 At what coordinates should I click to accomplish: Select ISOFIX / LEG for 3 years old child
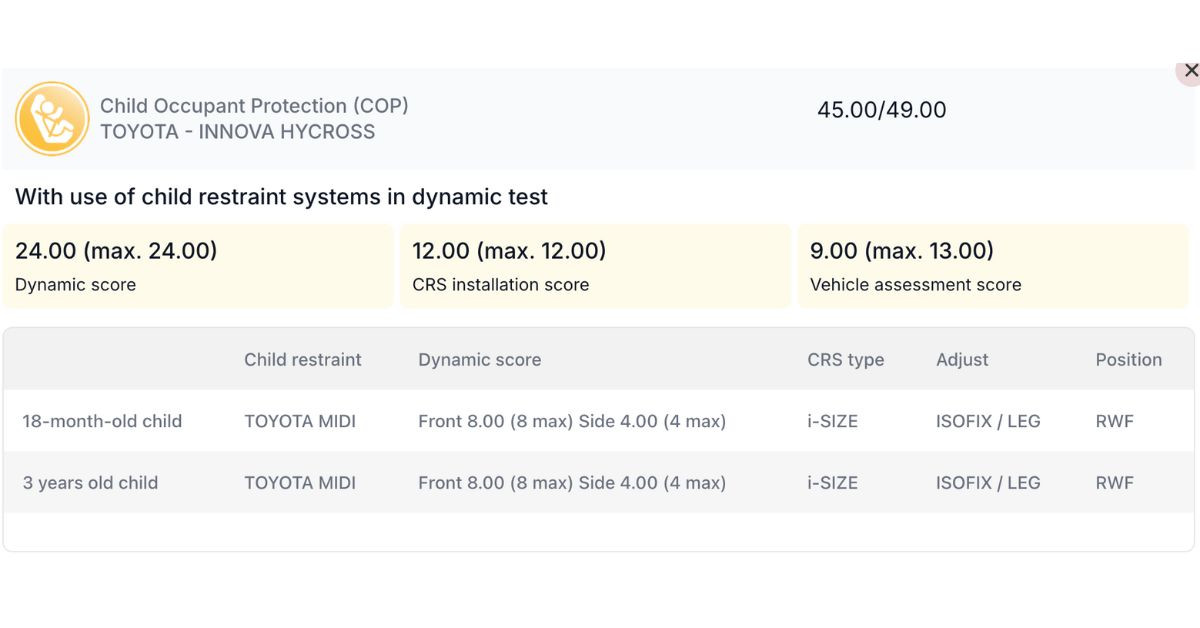coord(987,483)
